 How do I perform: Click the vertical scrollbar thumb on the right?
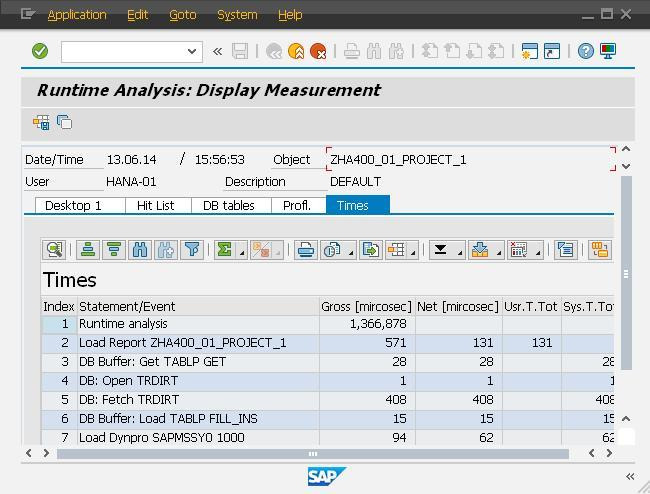point(626,273)
